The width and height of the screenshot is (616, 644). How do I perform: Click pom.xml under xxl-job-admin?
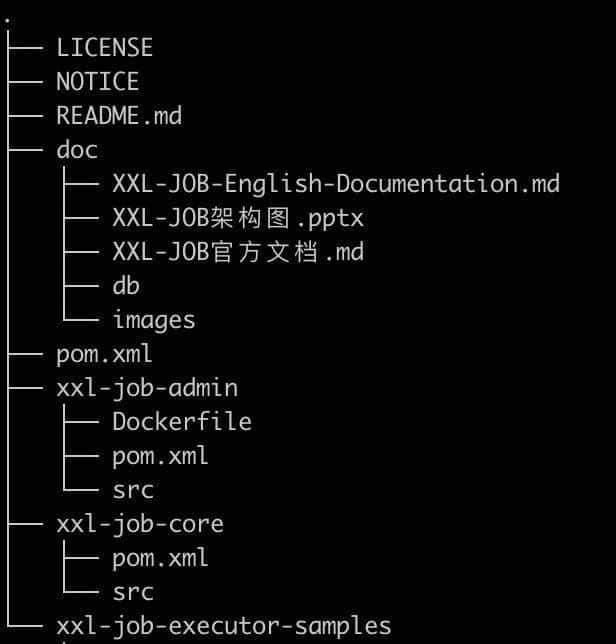160,456
